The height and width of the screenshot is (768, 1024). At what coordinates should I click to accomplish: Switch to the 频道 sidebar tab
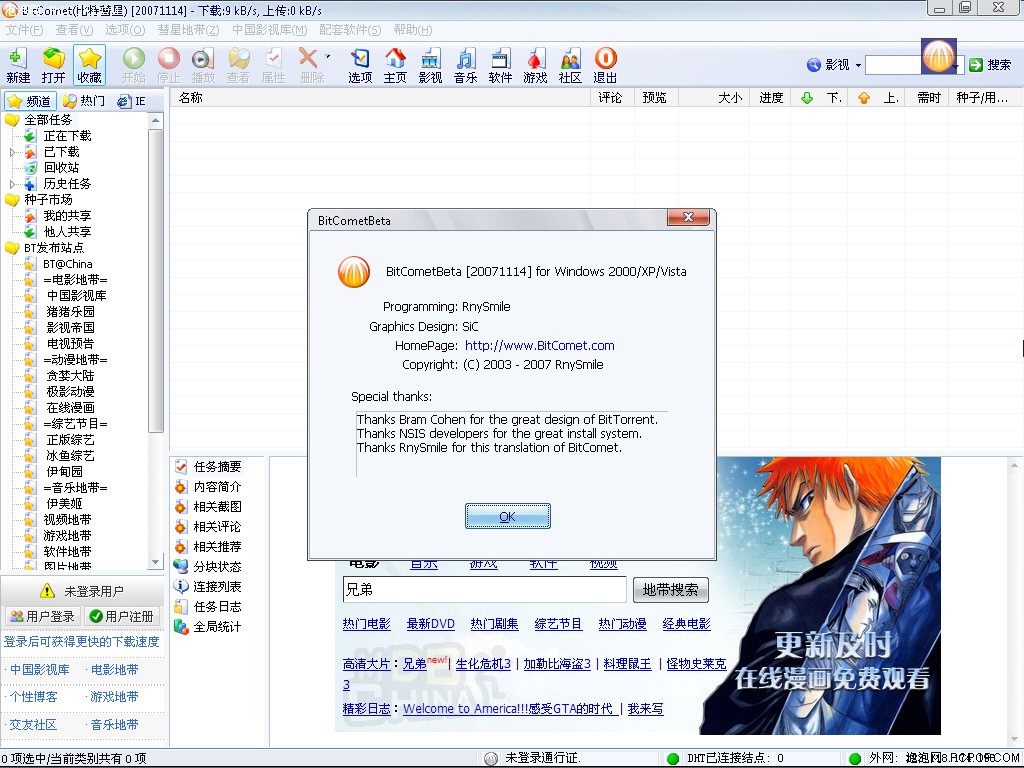[30, 101]
